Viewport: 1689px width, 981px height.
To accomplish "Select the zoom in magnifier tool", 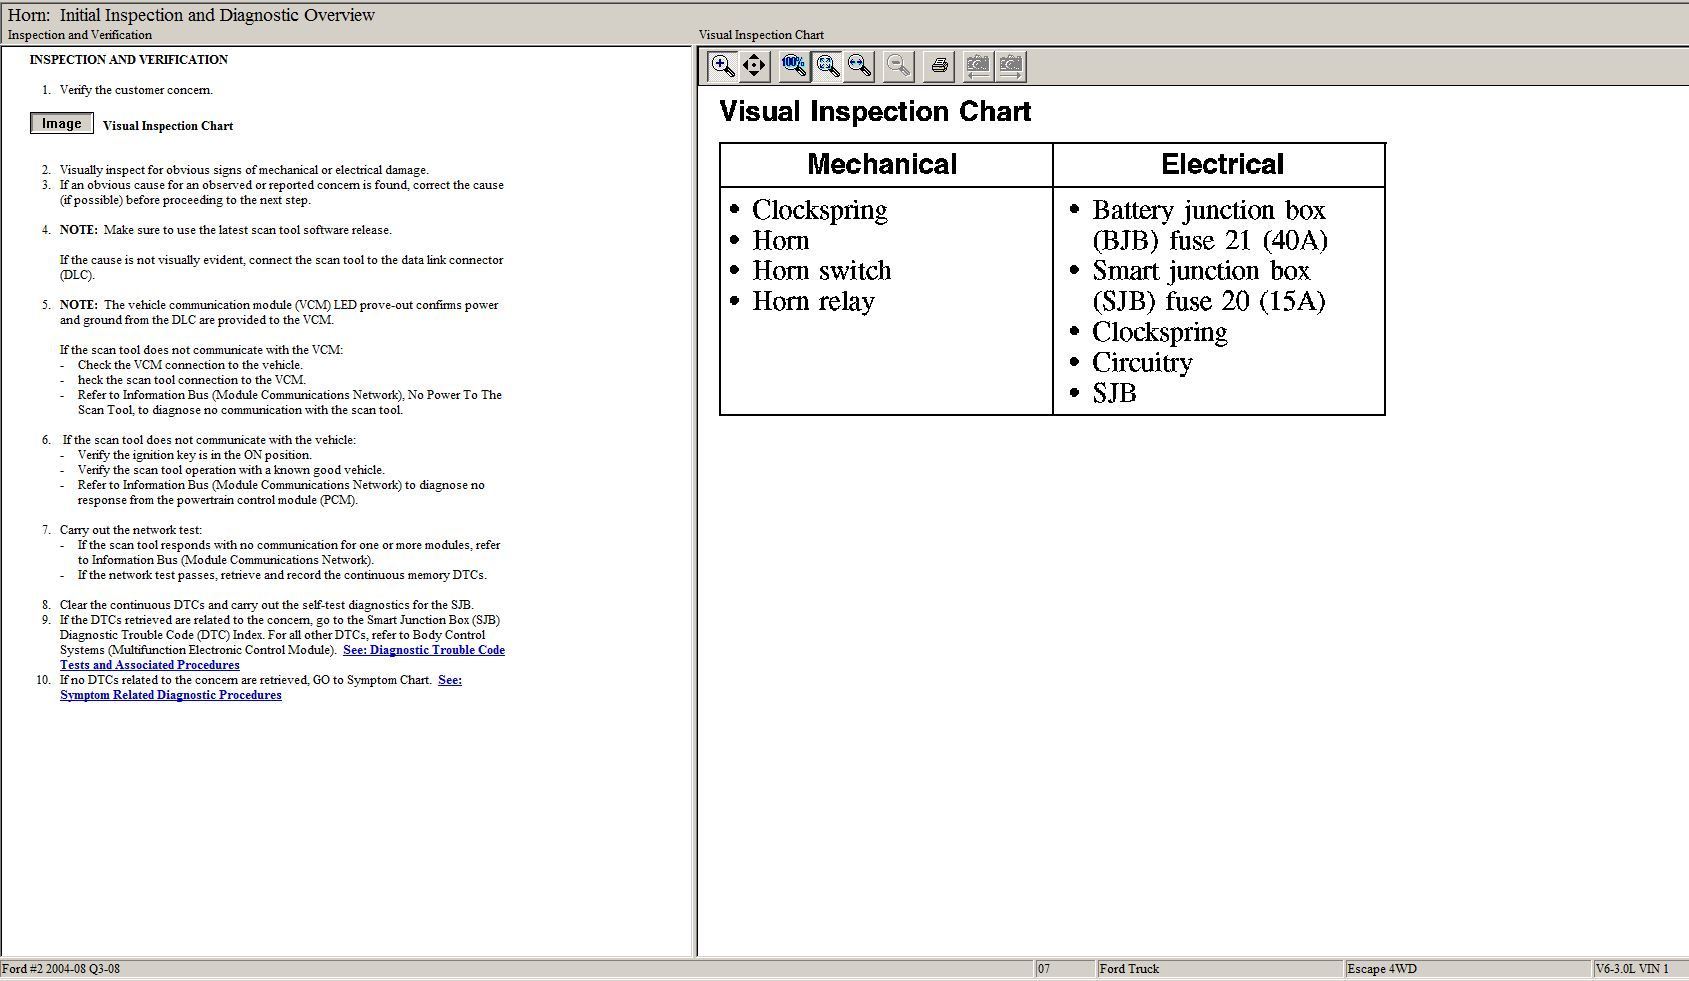I will pyautogui.click(x=722, y=67).
